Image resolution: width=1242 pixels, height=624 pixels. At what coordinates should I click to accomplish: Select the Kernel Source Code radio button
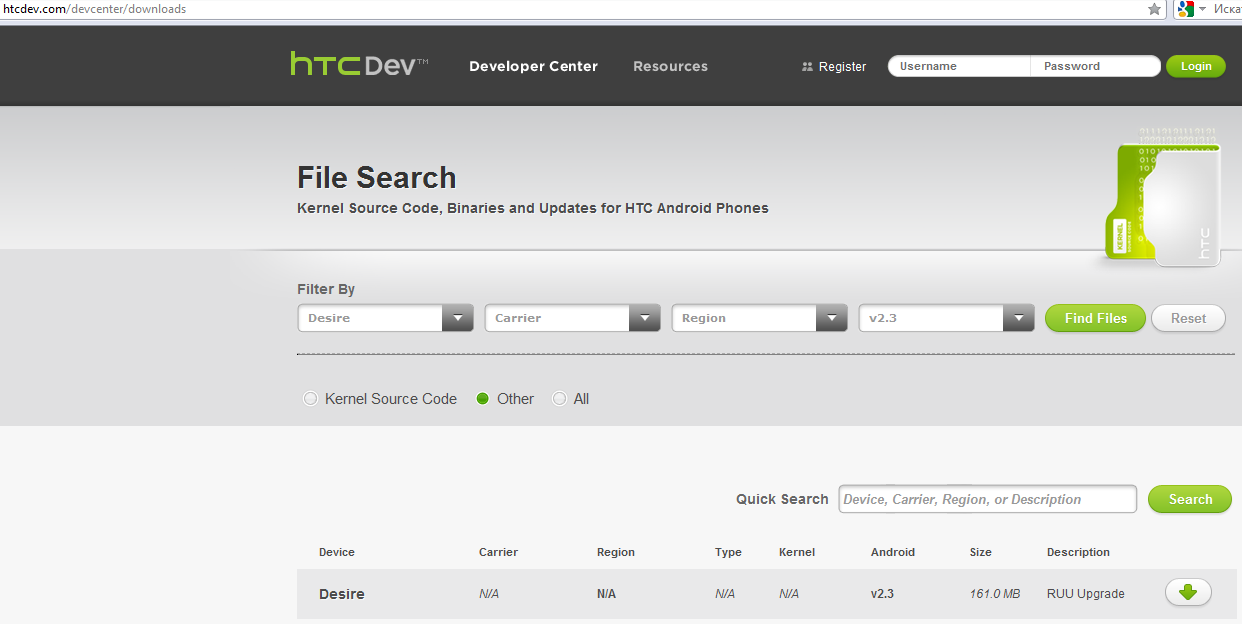coord(310,399)
